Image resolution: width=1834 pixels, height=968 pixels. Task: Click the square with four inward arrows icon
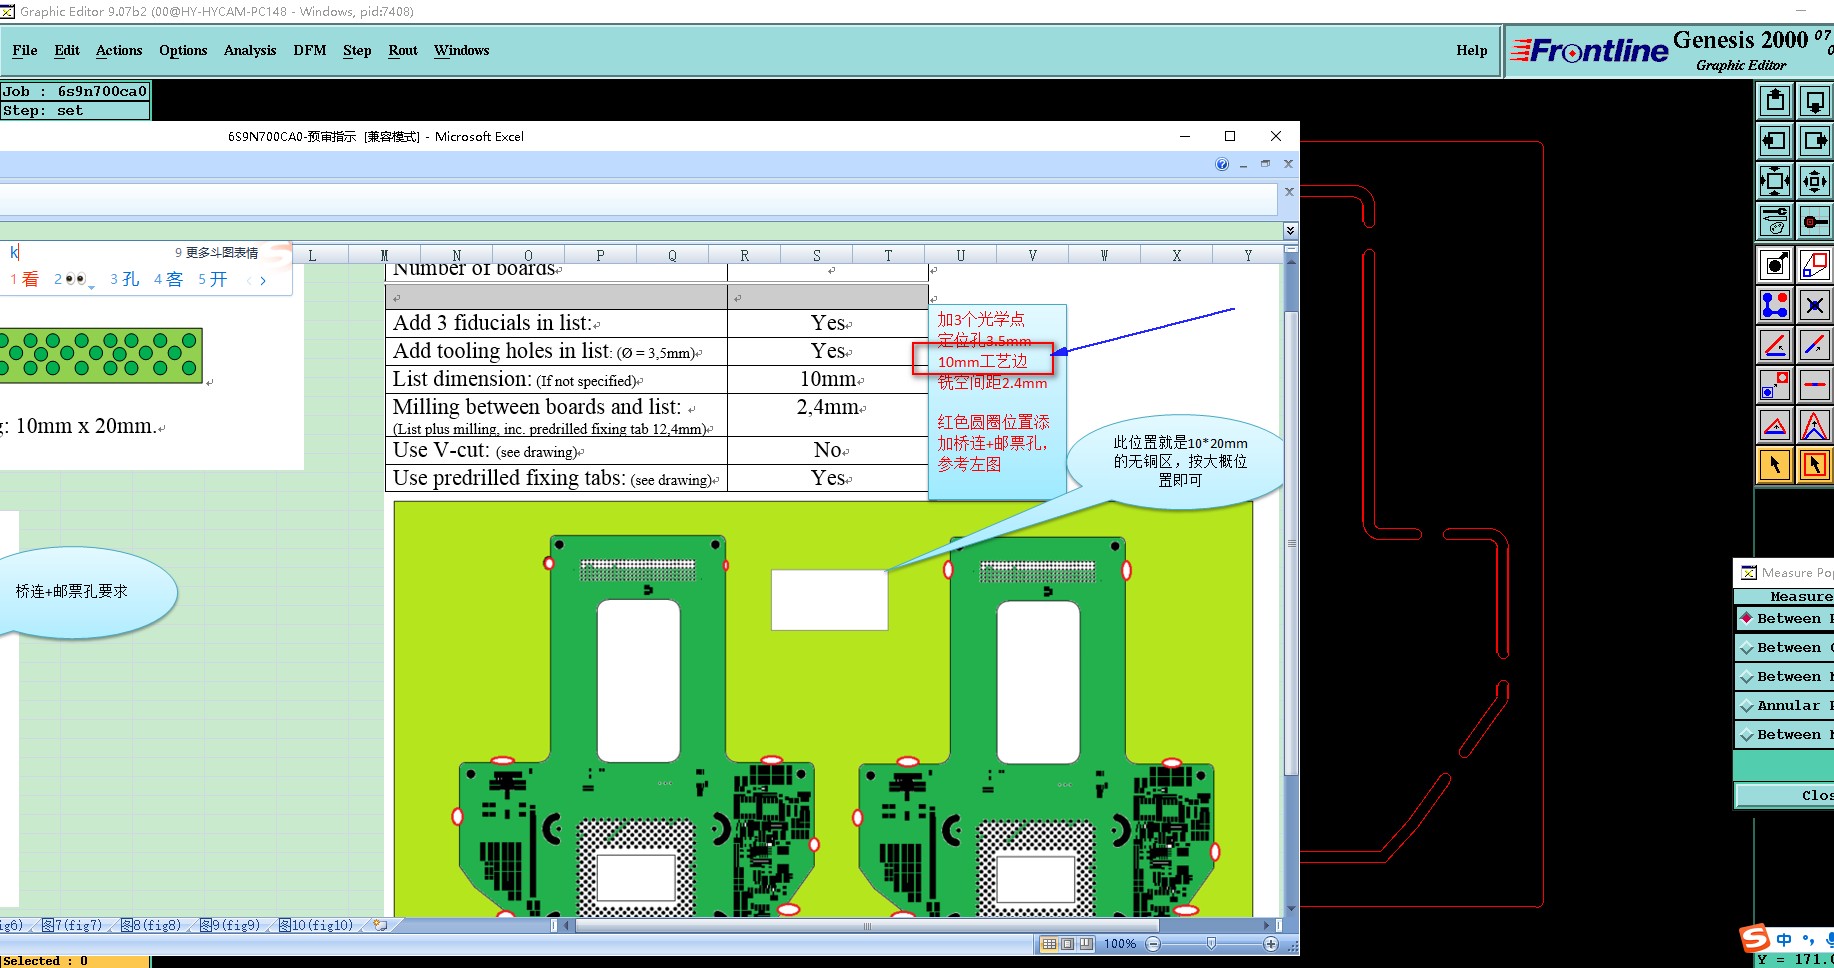1775,181
